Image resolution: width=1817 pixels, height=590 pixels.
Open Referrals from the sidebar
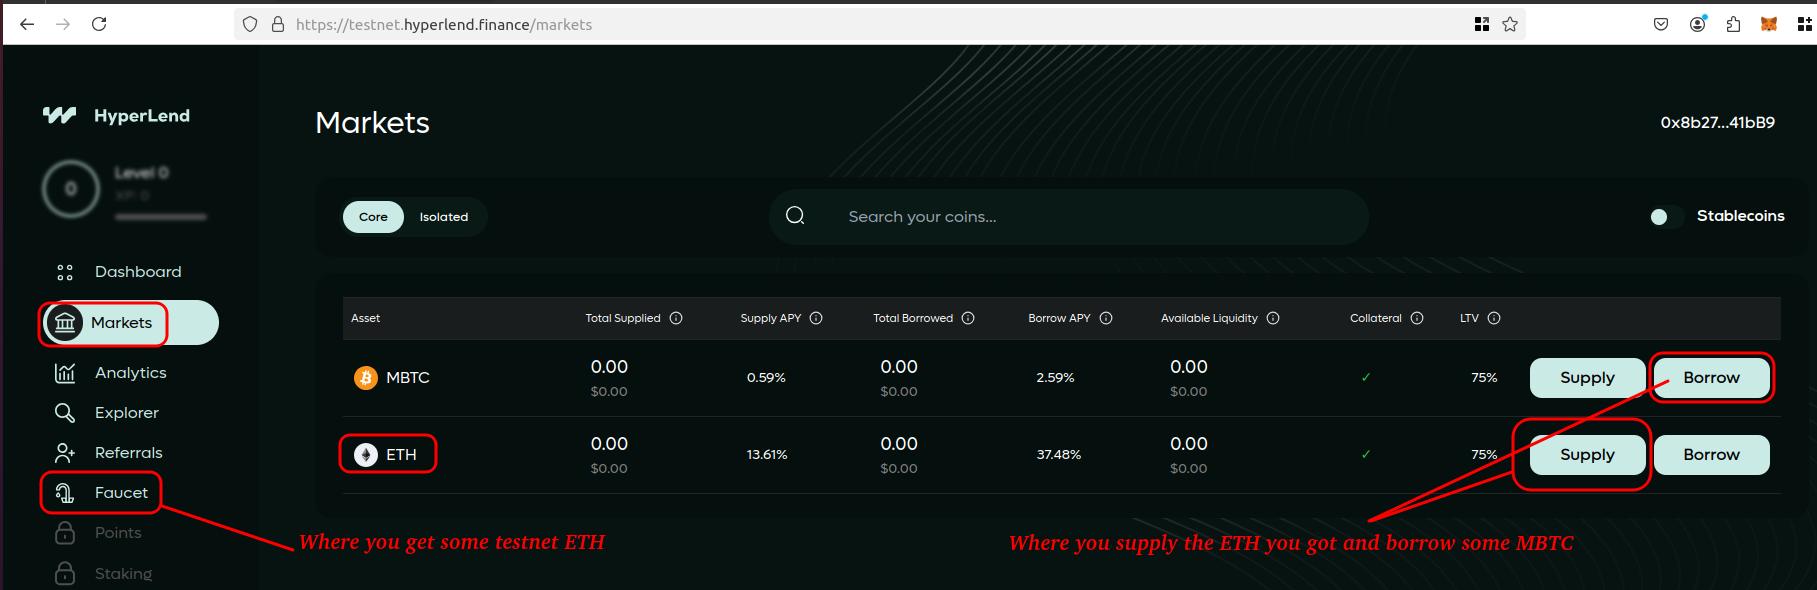pyautogui.click(x=129, y=453)
